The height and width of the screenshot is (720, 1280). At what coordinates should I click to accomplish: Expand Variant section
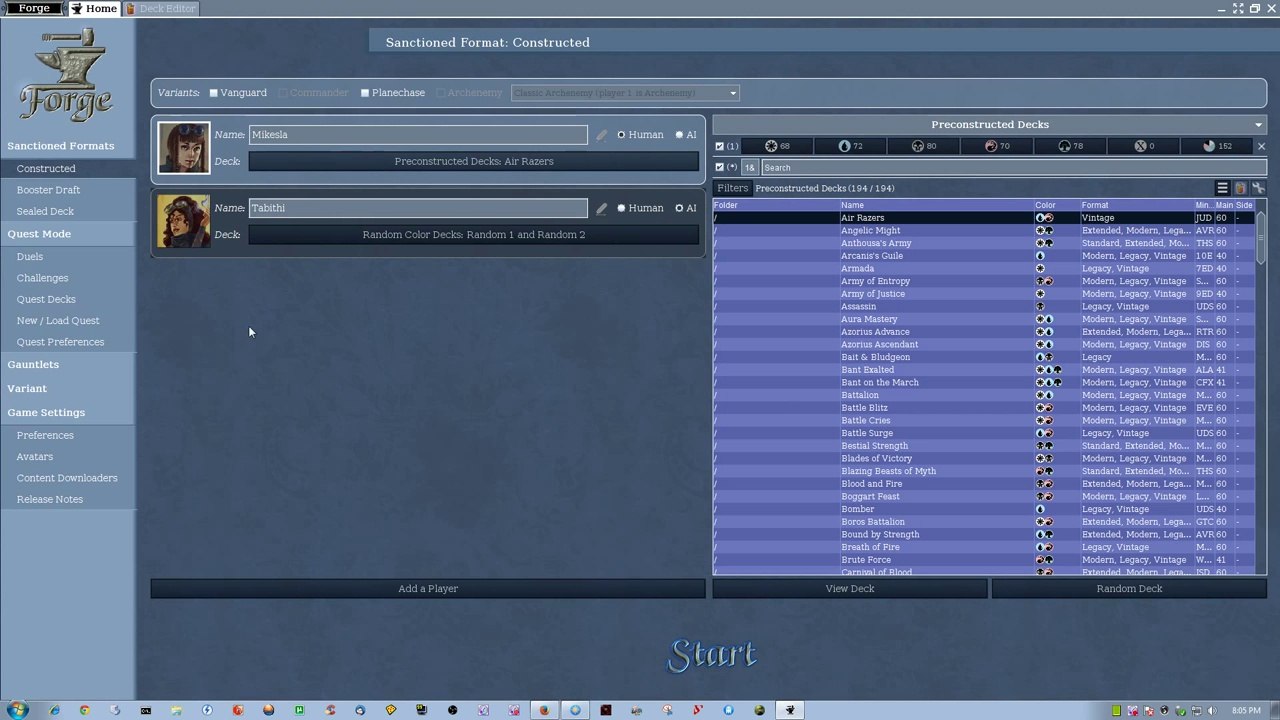27,389
